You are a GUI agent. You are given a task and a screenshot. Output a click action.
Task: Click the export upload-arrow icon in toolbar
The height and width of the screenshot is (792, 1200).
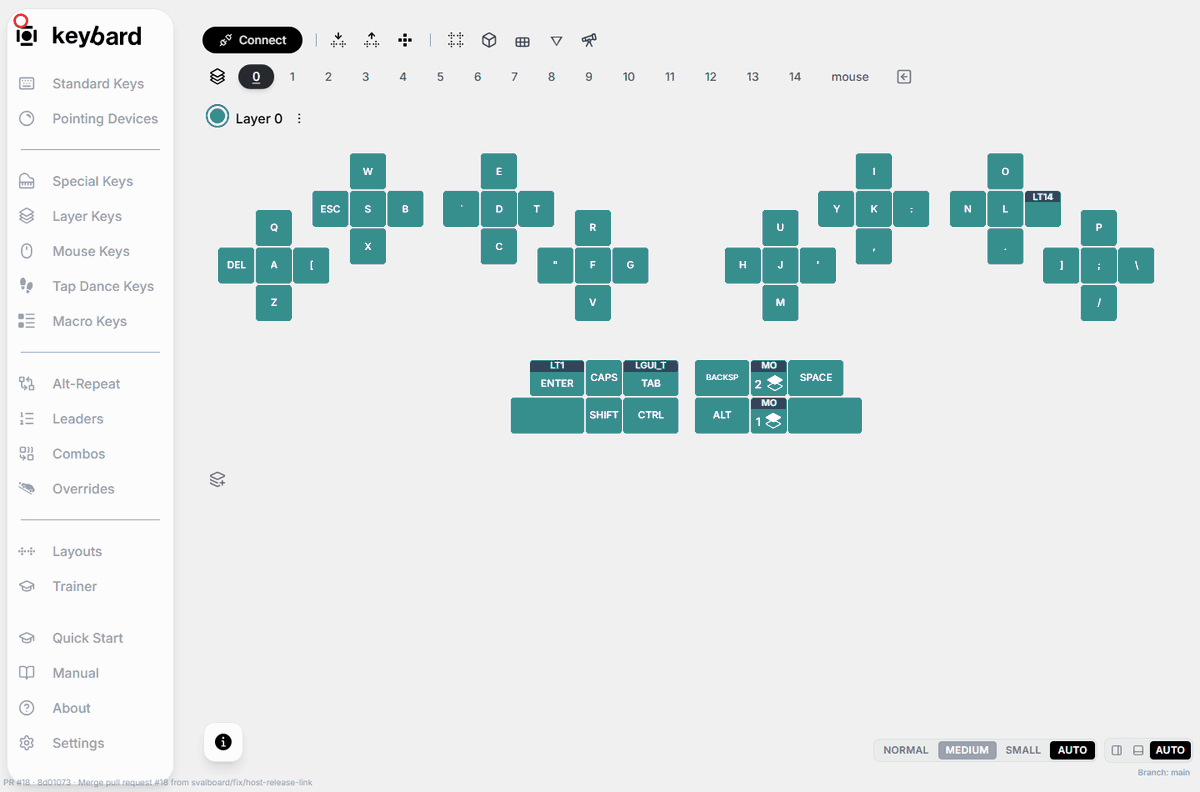click(371, 40)
